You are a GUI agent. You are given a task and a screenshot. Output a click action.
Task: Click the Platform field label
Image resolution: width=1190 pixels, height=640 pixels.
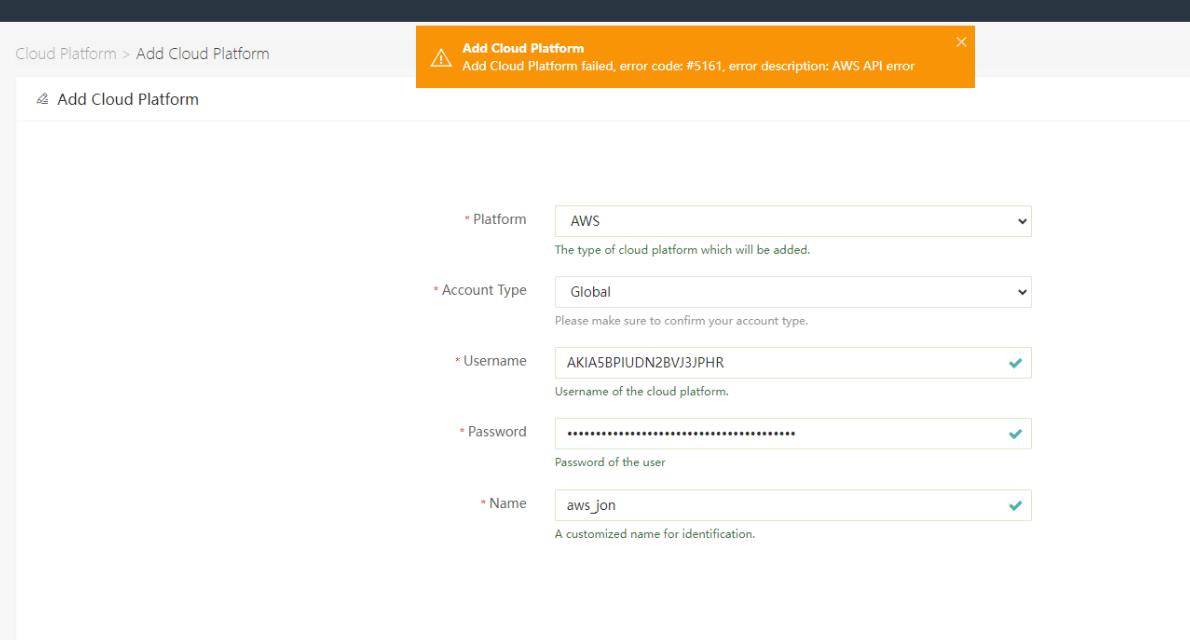499,219
